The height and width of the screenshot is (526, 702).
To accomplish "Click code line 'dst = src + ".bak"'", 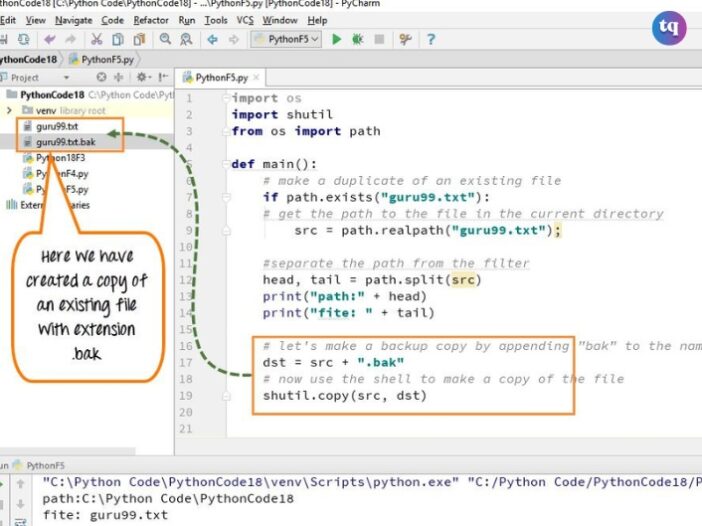I will tap(333, 363).
